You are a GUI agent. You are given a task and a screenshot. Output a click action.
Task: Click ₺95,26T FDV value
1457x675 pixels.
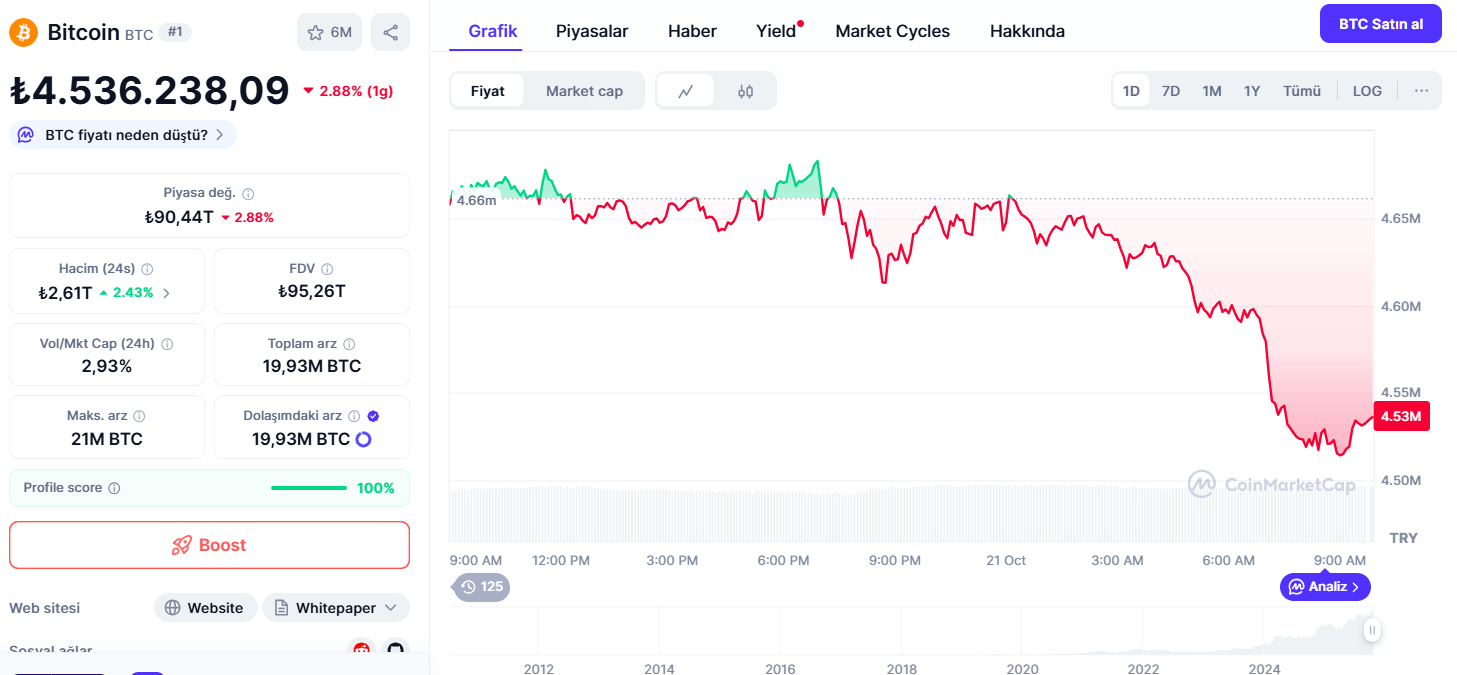tap(312, 291)
